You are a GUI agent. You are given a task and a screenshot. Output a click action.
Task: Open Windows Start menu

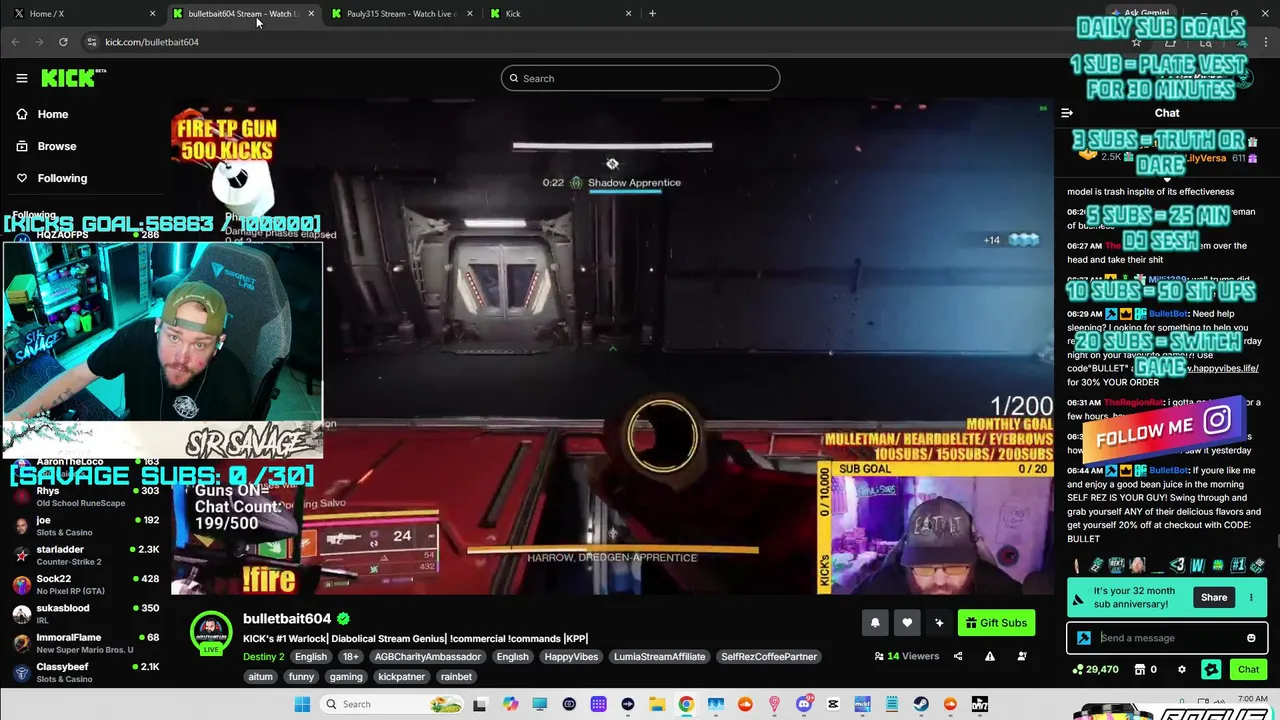point(302,704)
